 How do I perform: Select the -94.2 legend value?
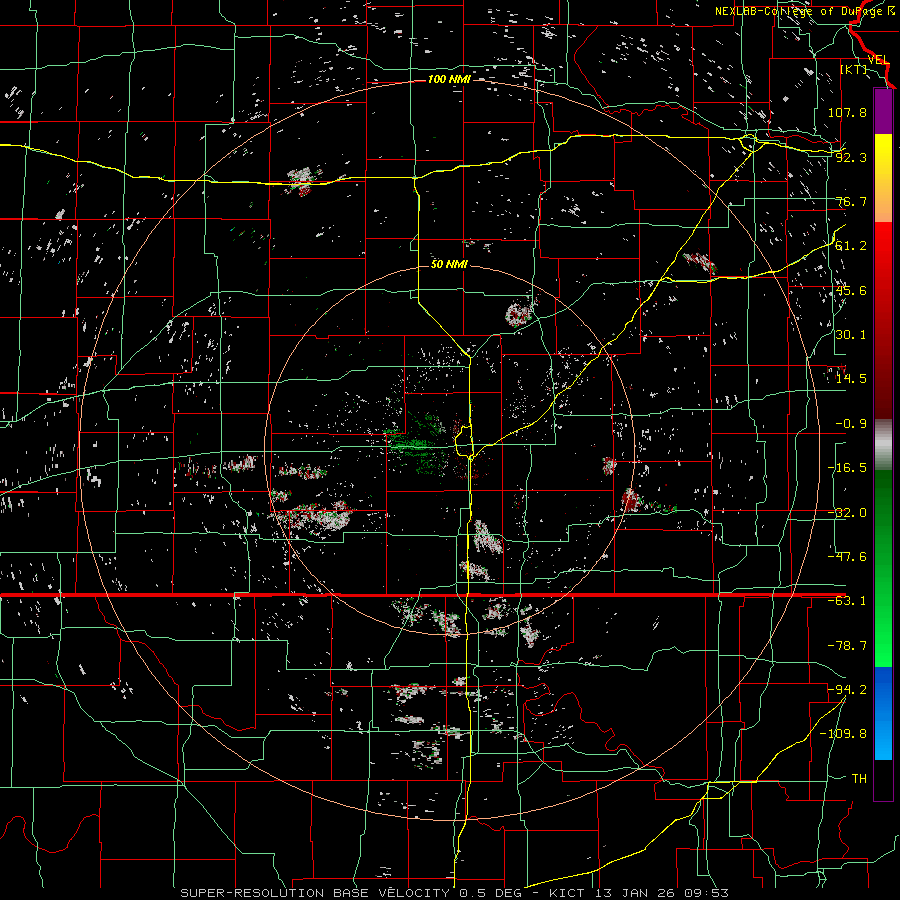(847, 690)
